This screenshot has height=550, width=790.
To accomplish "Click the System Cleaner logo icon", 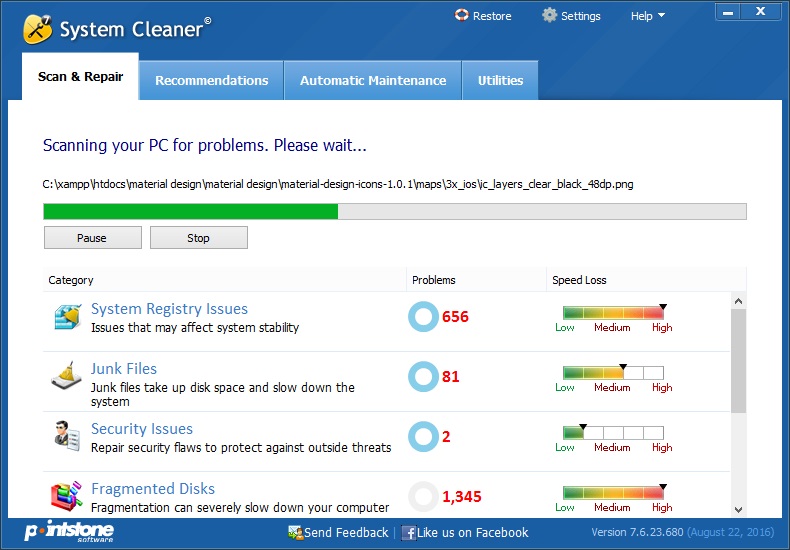I will [x=37, y=28].
